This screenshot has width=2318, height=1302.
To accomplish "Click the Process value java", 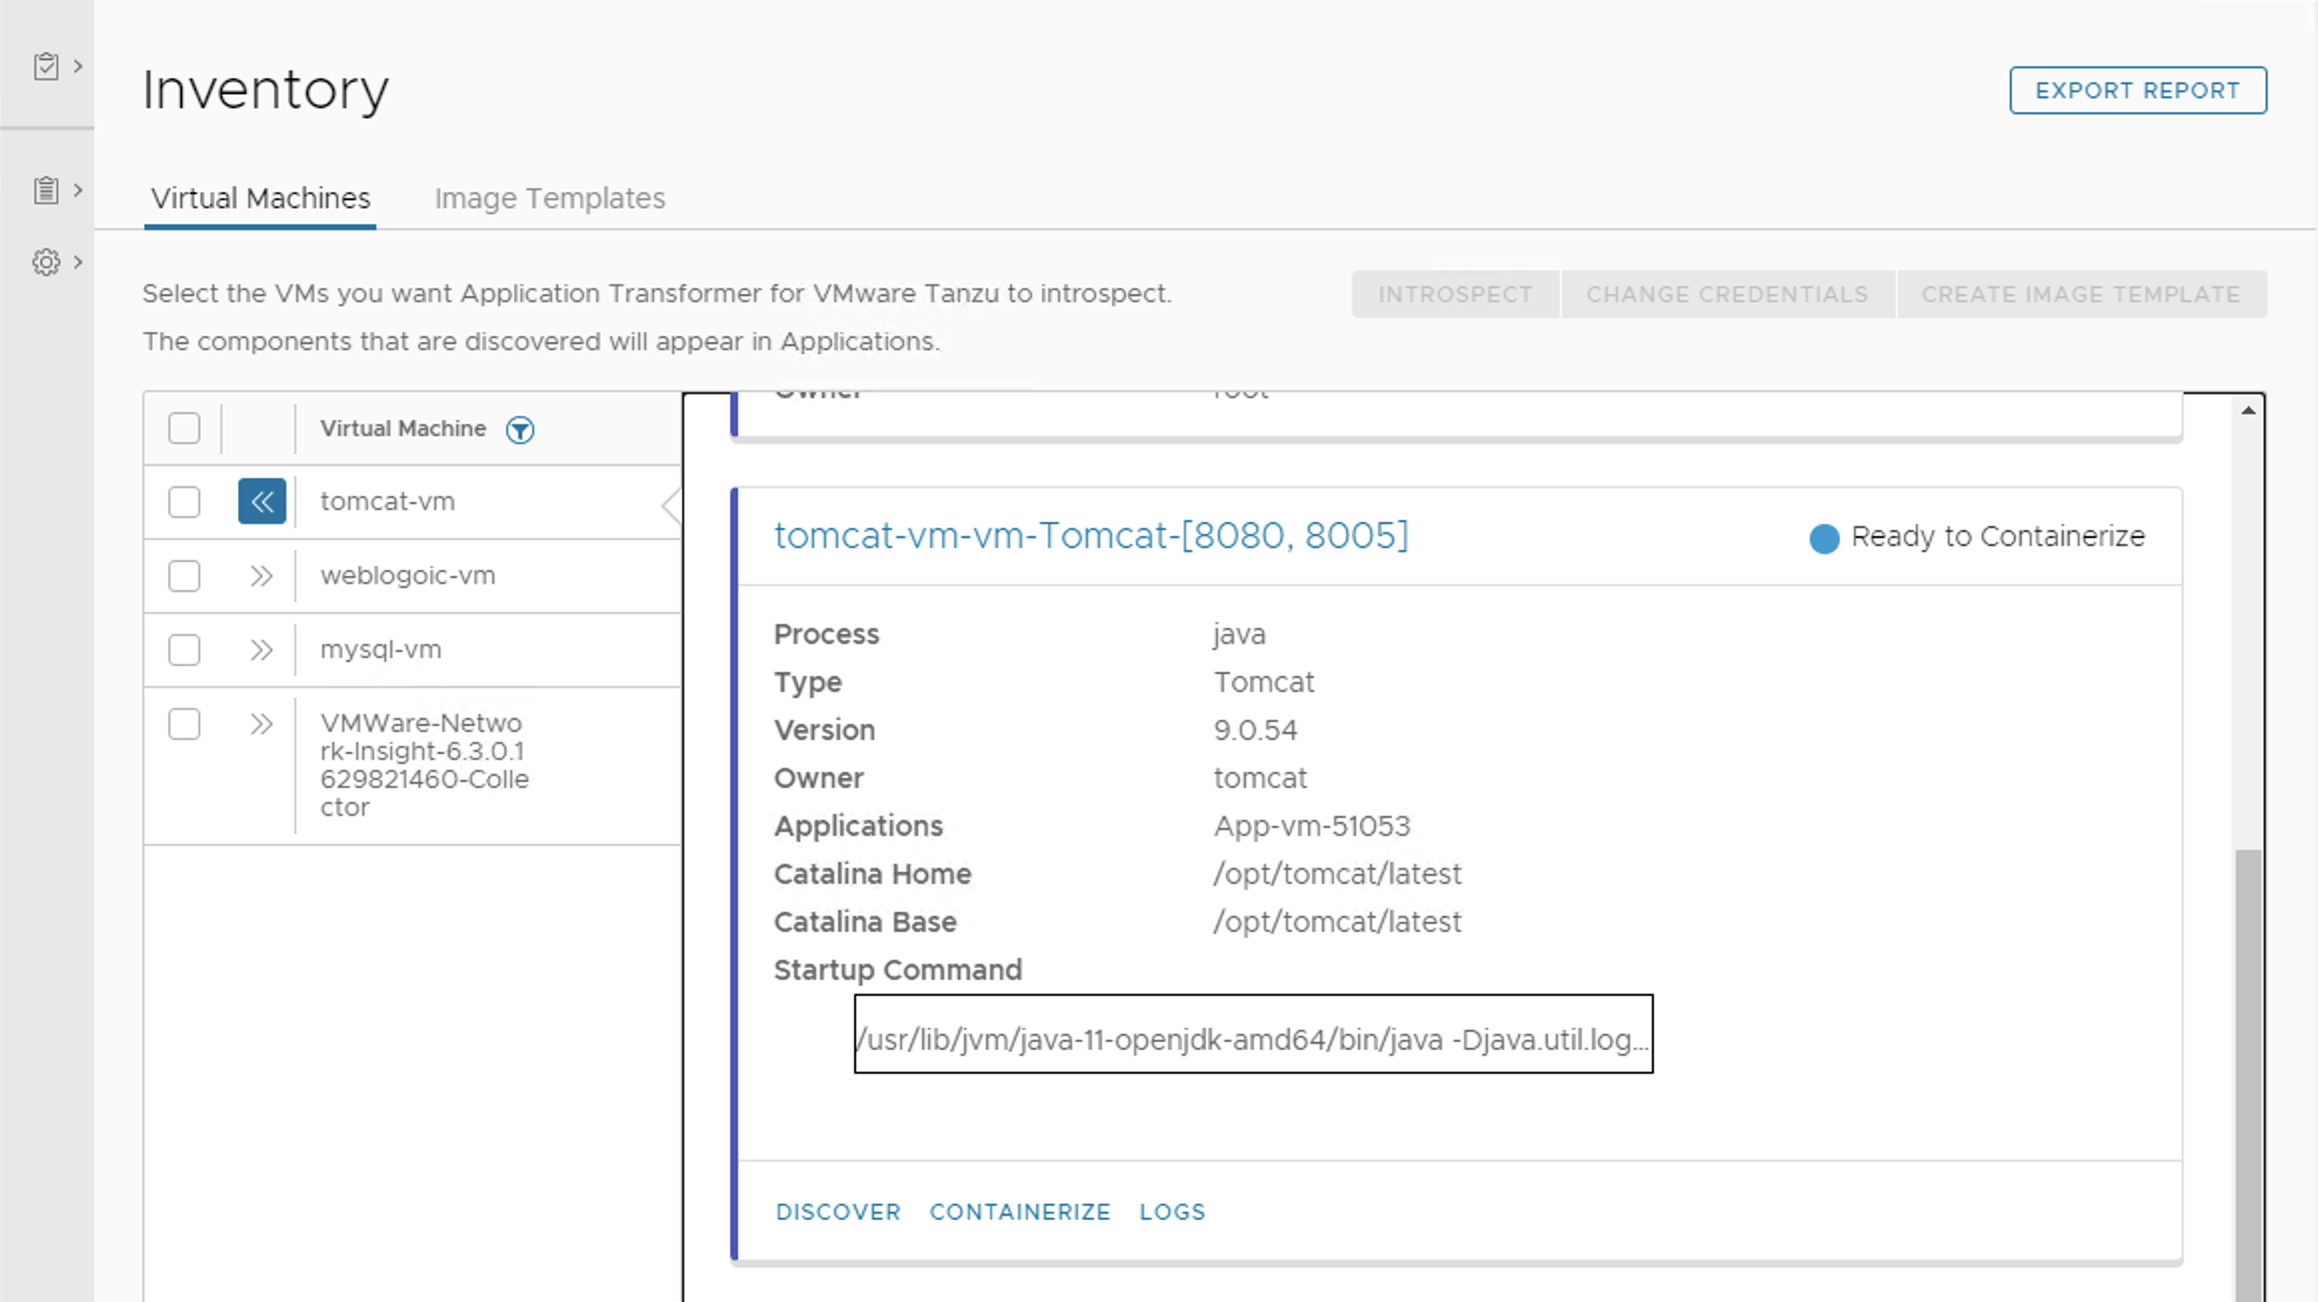I will (1239, 634).
